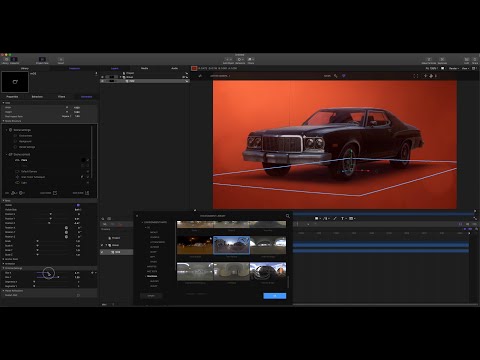Viewport: 480px width, 360px height.
Task: Toggle the Visible checkbox in the inspector
Action: coord(78,205)
